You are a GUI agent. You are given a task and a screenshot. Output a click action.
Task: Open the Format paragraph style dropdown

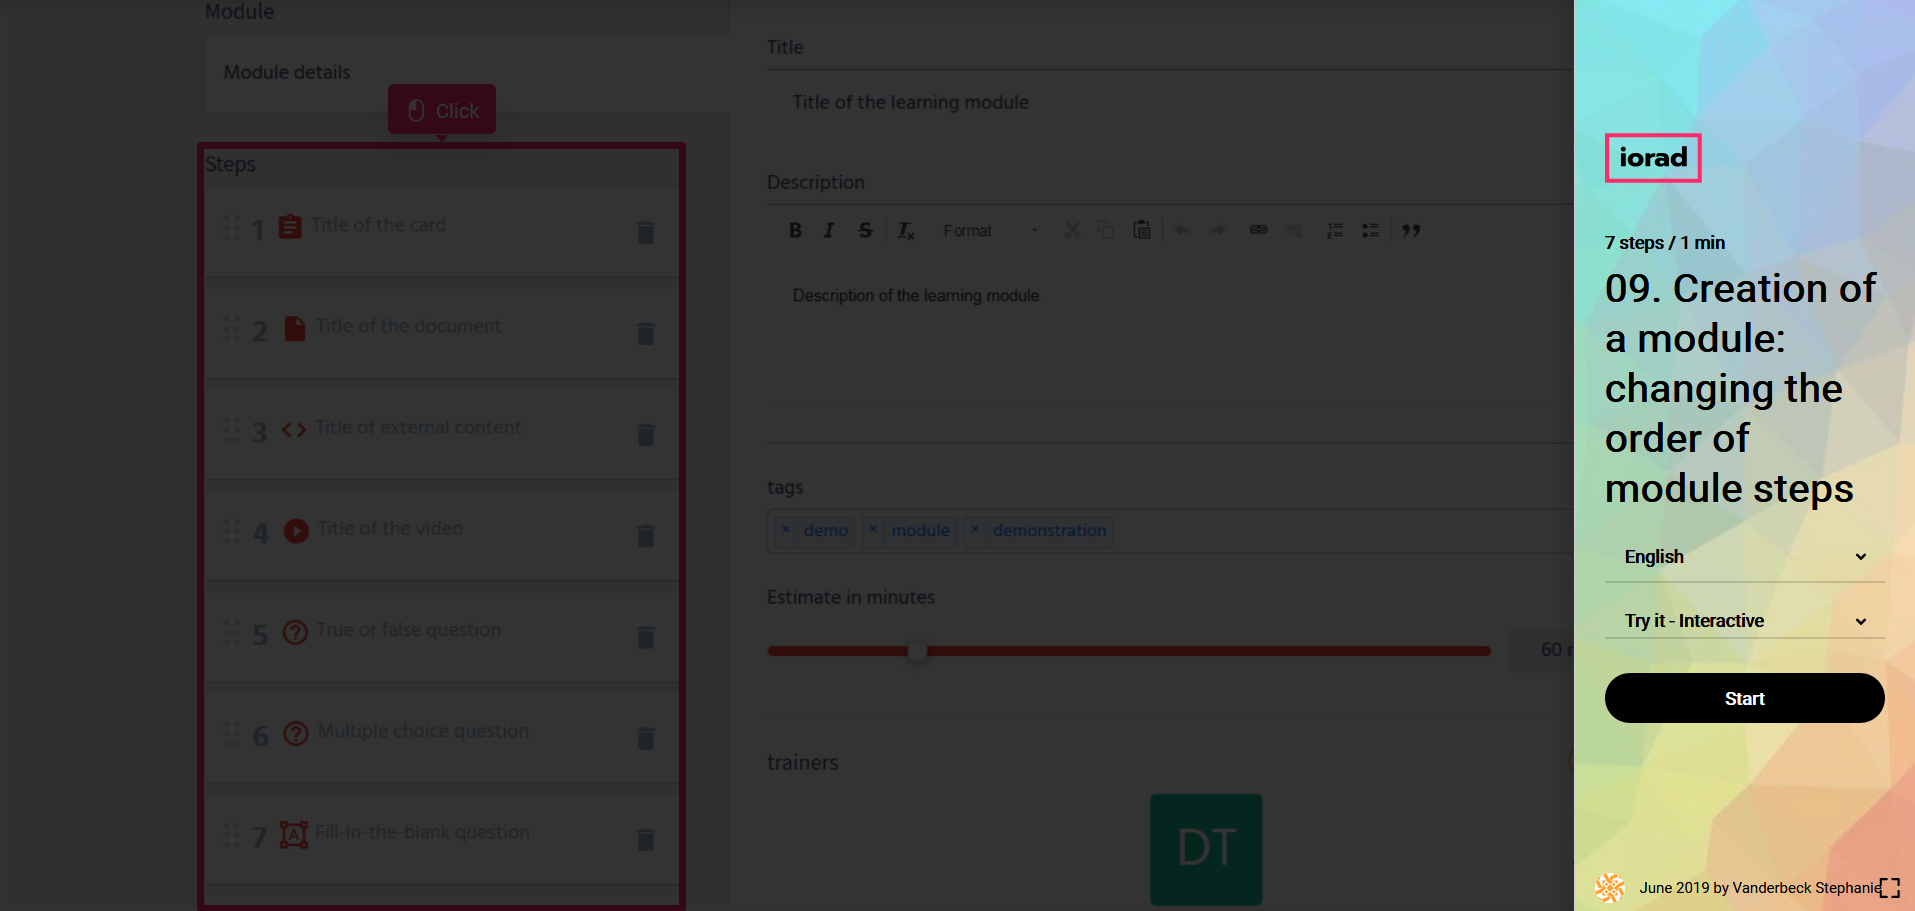[x=989, y=230]
